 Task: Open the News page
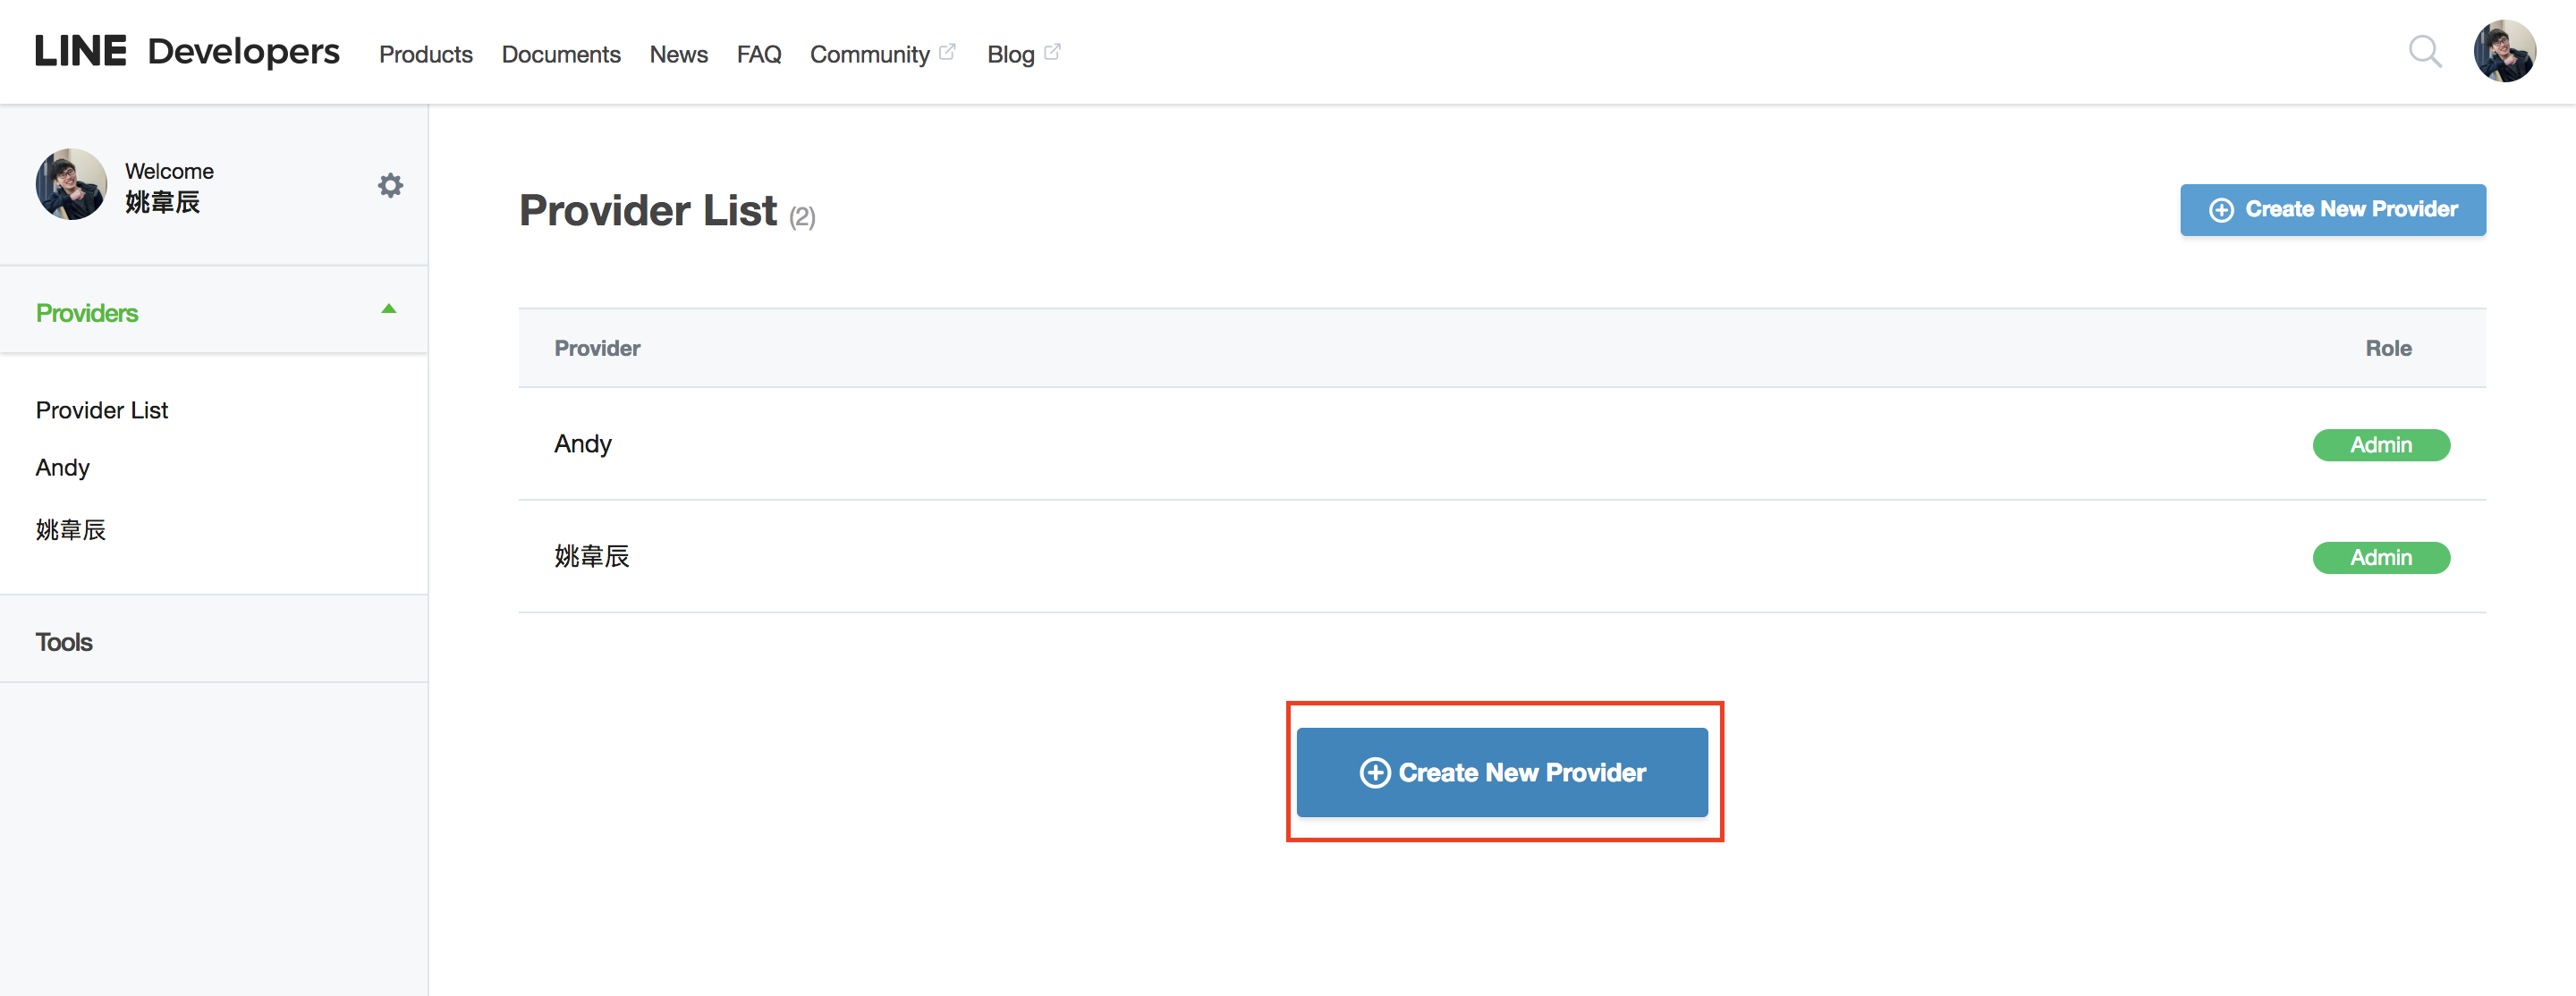click(x=679, y=54)
